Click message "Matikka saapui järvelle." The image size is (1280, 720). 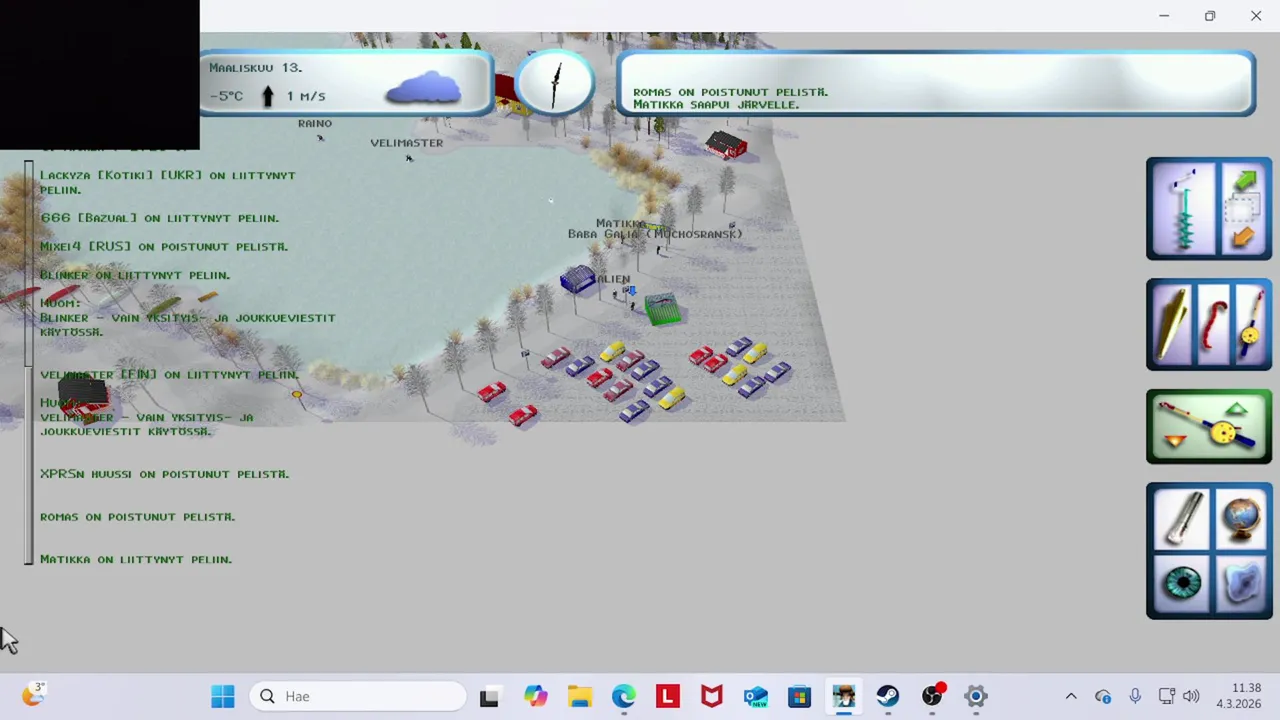tap(716, 105)
